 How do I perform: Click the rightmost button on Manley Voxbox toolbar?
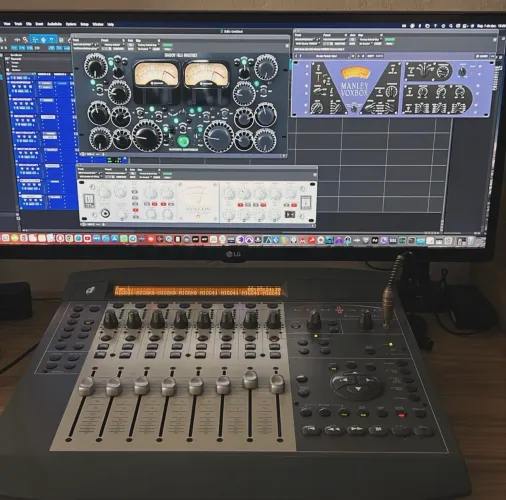coord(493,57)
